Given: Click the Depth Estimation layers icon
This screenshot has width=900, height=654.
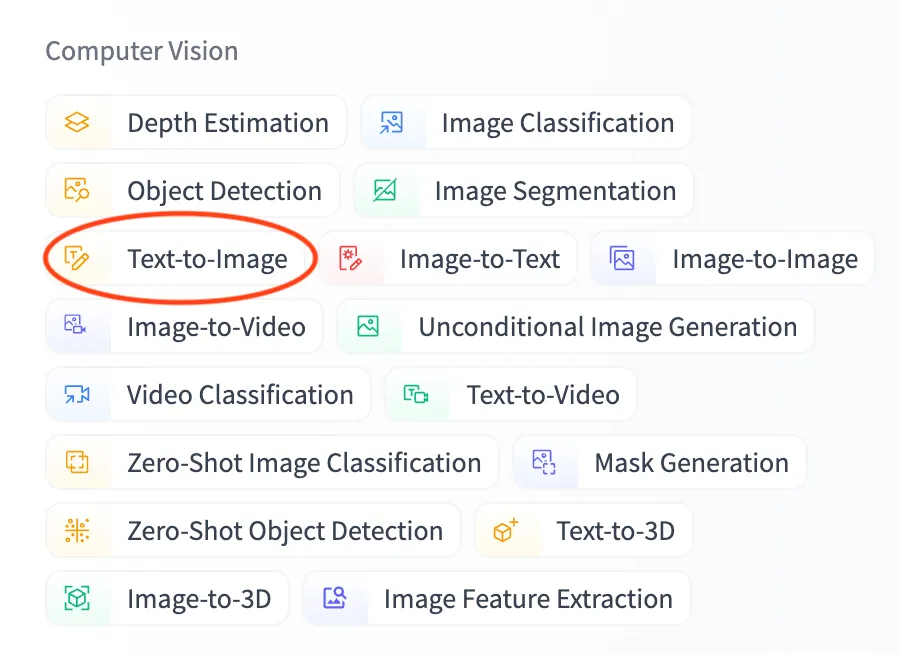Looking at the screenshot, I should pos(77,123).
